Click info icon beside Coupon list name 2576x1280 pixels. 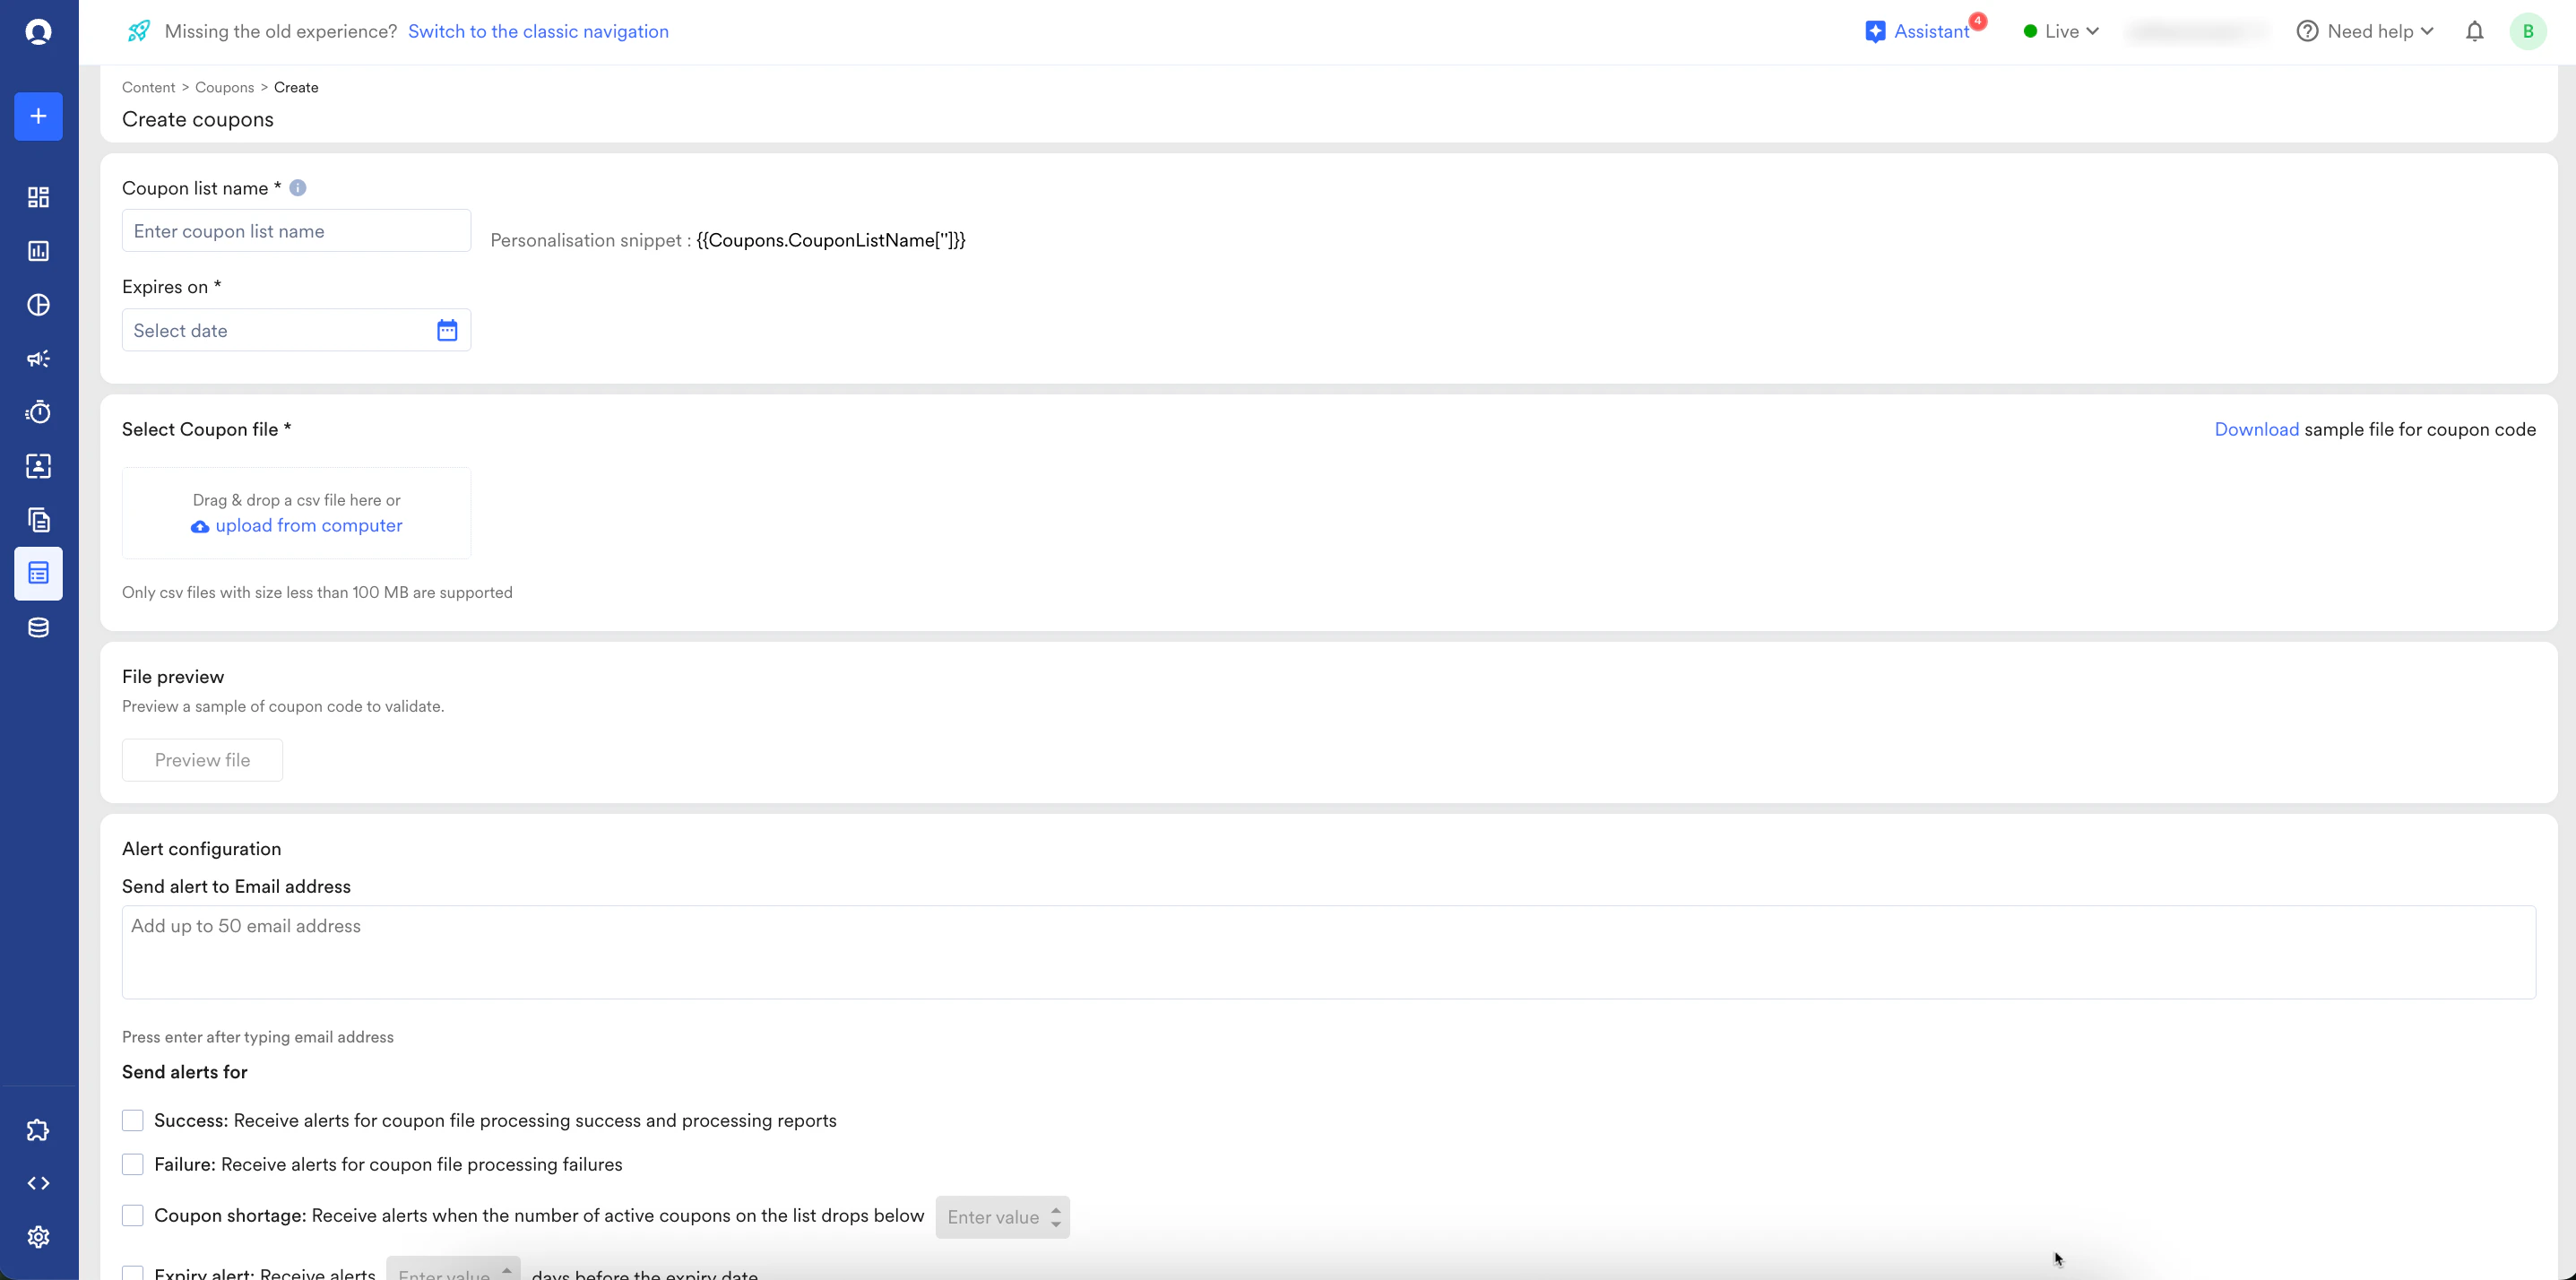pyautogui.click(x=298, y=188)
